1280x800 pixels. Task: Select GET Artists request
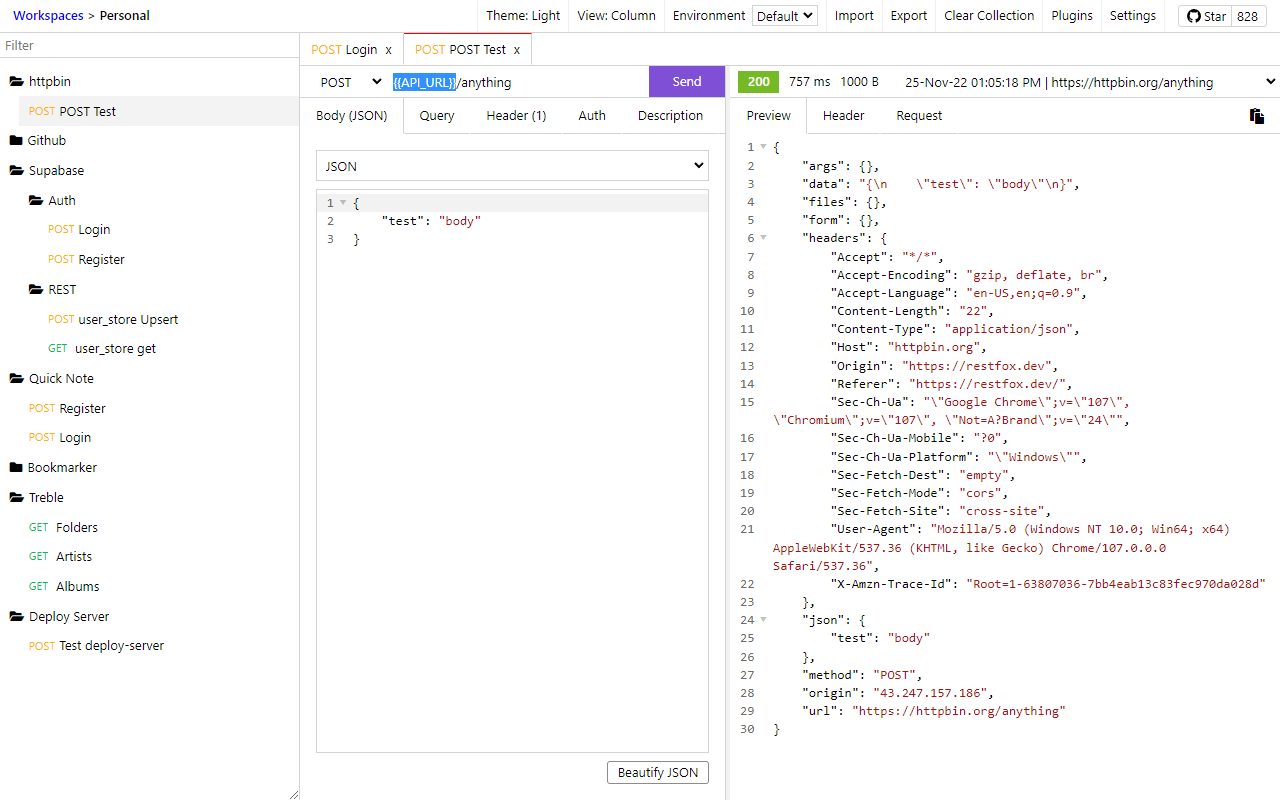(60, 557)
